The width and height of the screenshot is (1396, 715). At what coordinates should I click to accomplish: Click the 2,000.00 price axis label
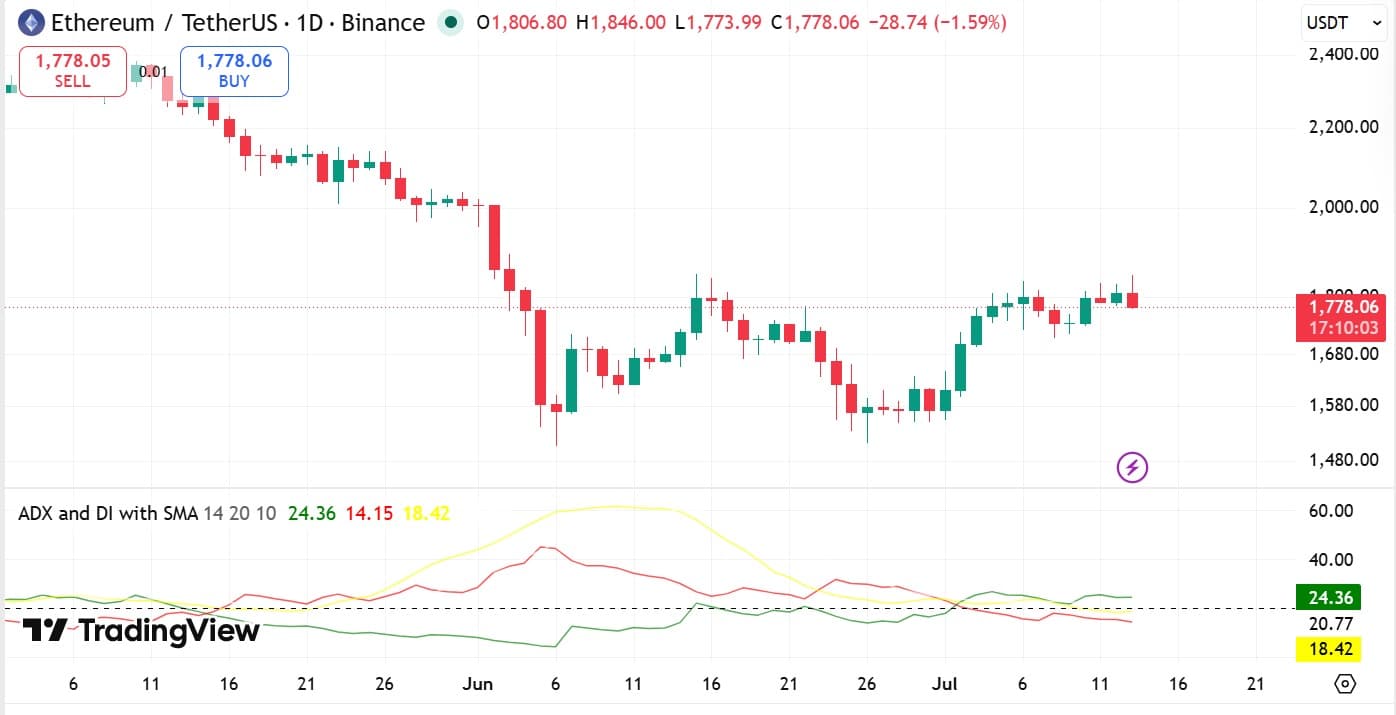1344,207
